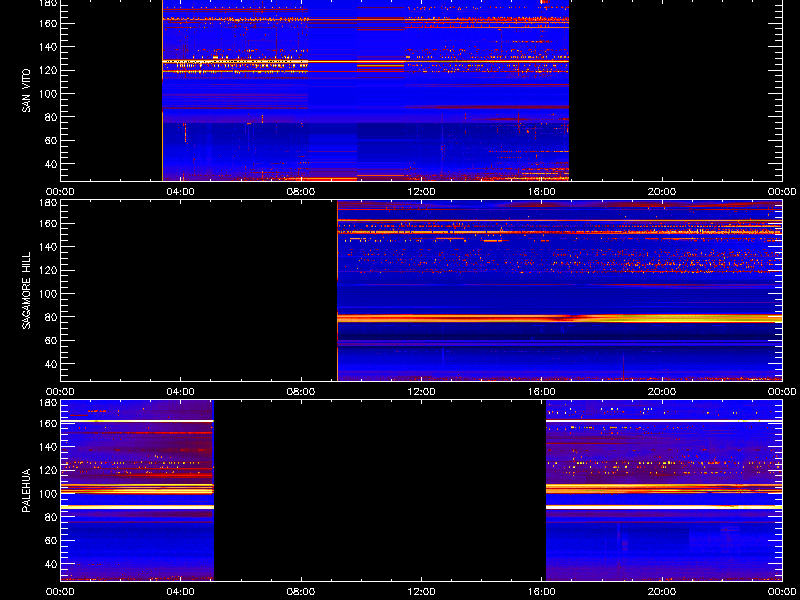Click the 100 frequency label on Sagamore Hill axis
This screenshot has width=800, height=600.
[48, 294]
